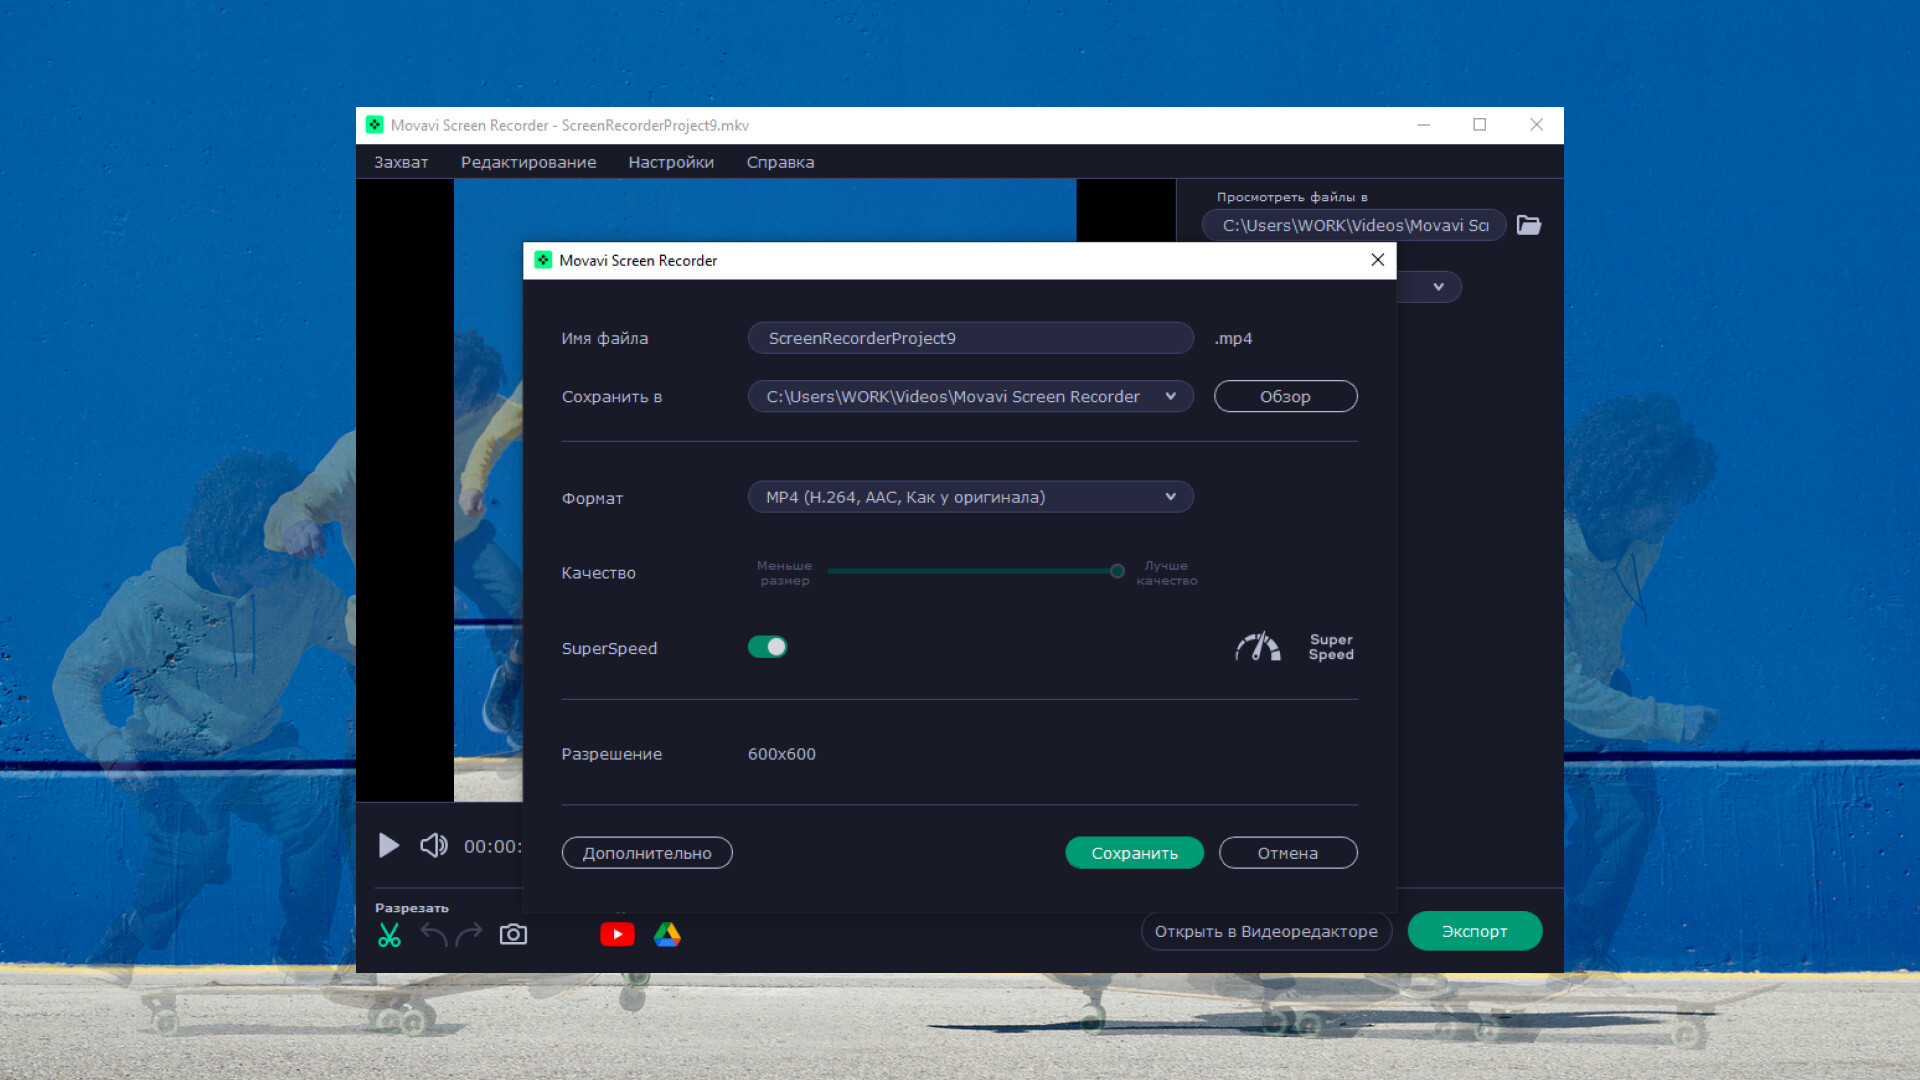The height and width of the screenshot is (1080, 1920).
Task: Open the folder icon next to file path
Action: (x=1528, y=225)
